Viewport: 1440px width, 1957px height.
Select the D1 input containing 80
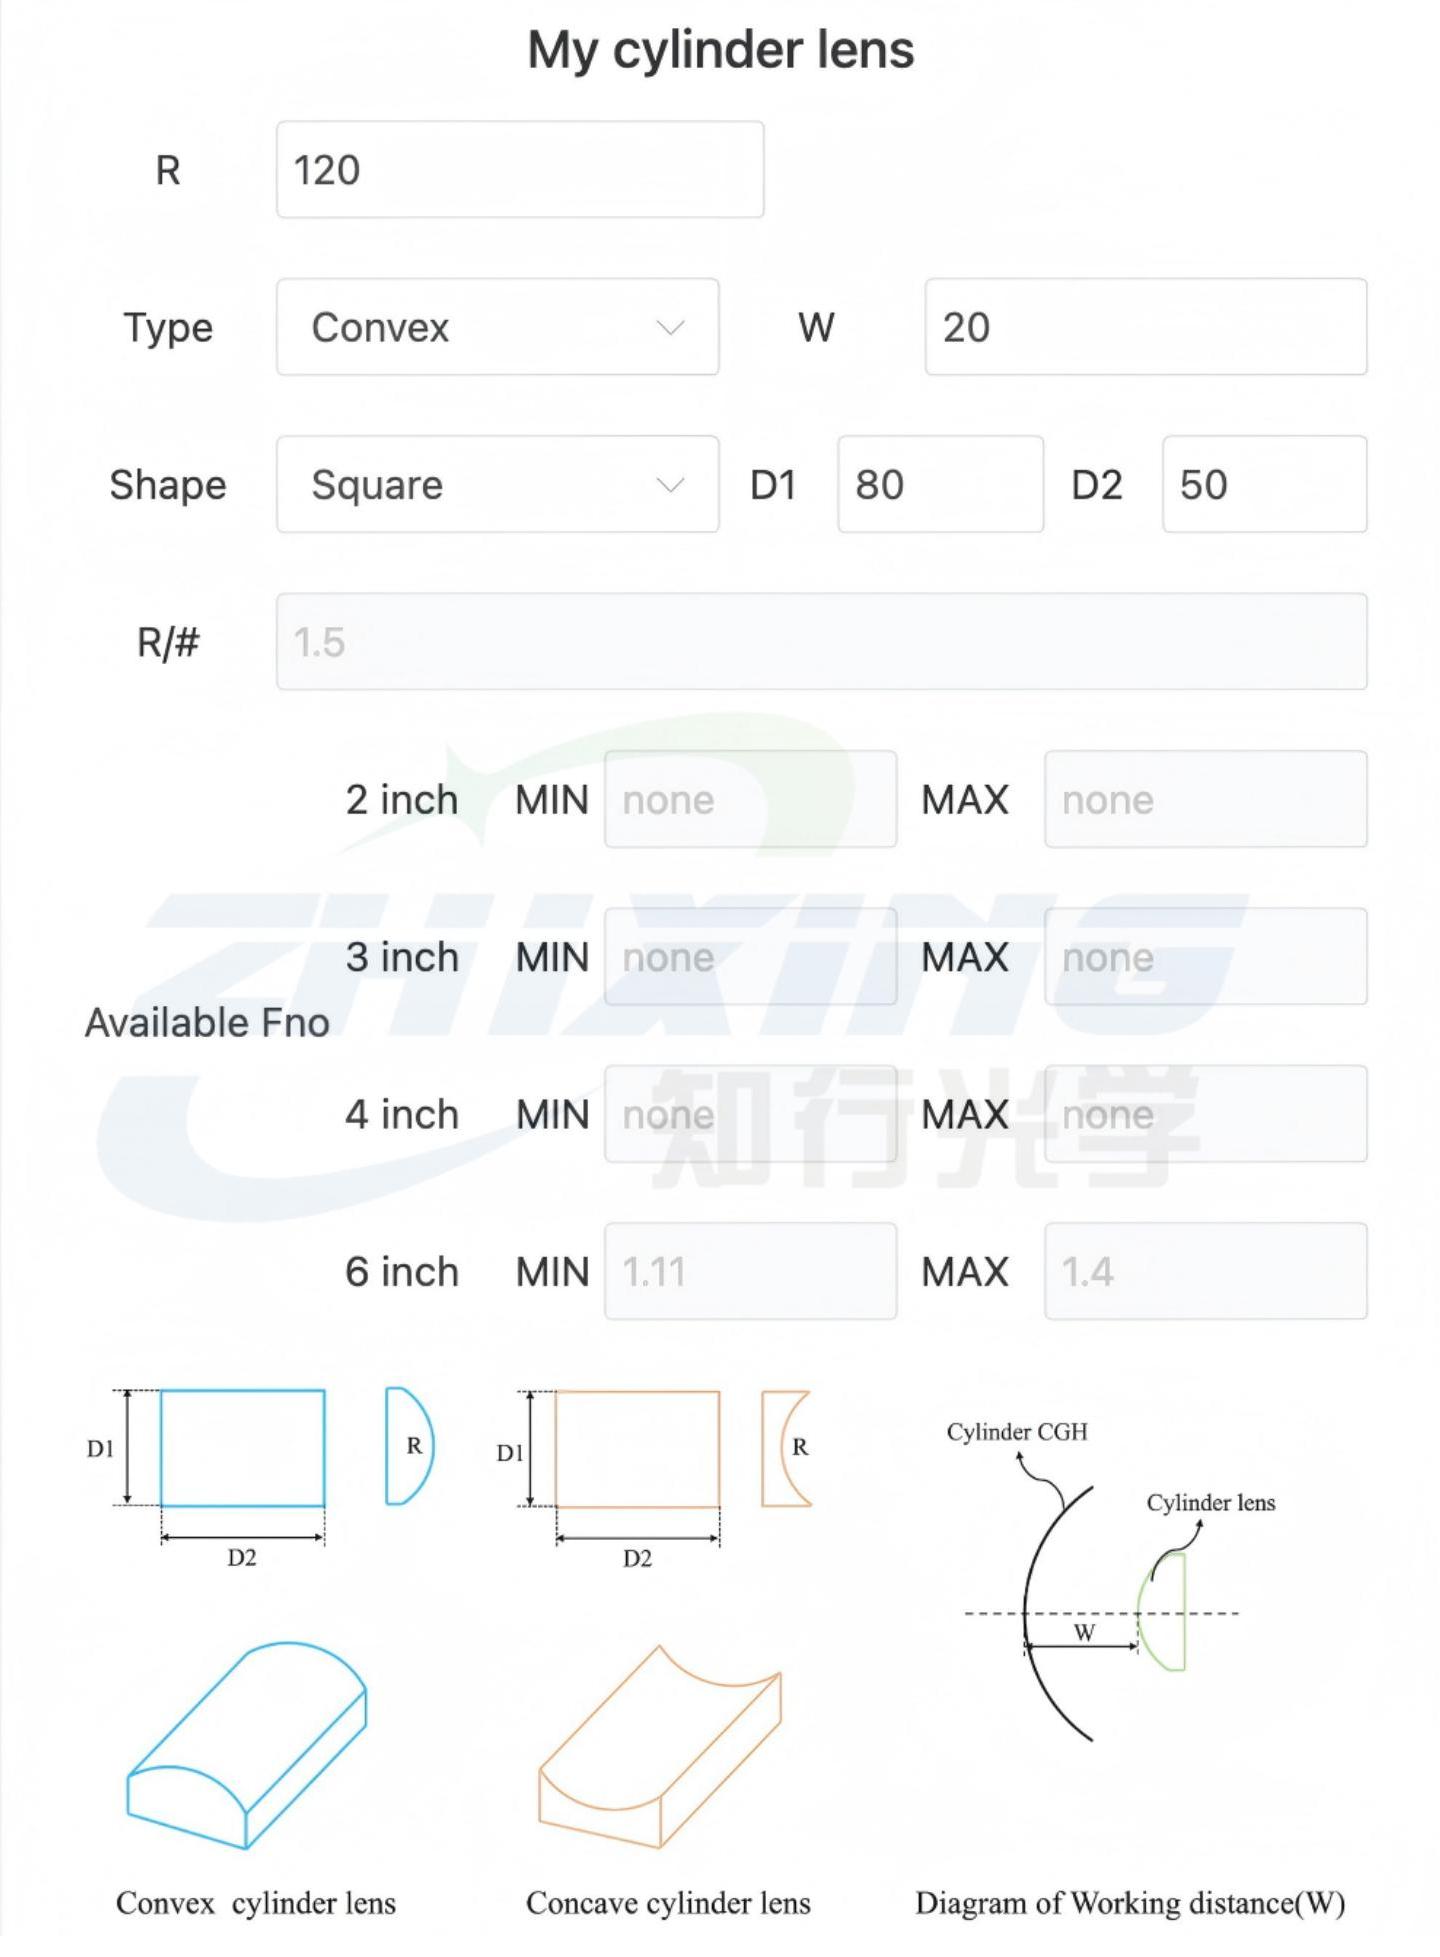tap(941, 484)
